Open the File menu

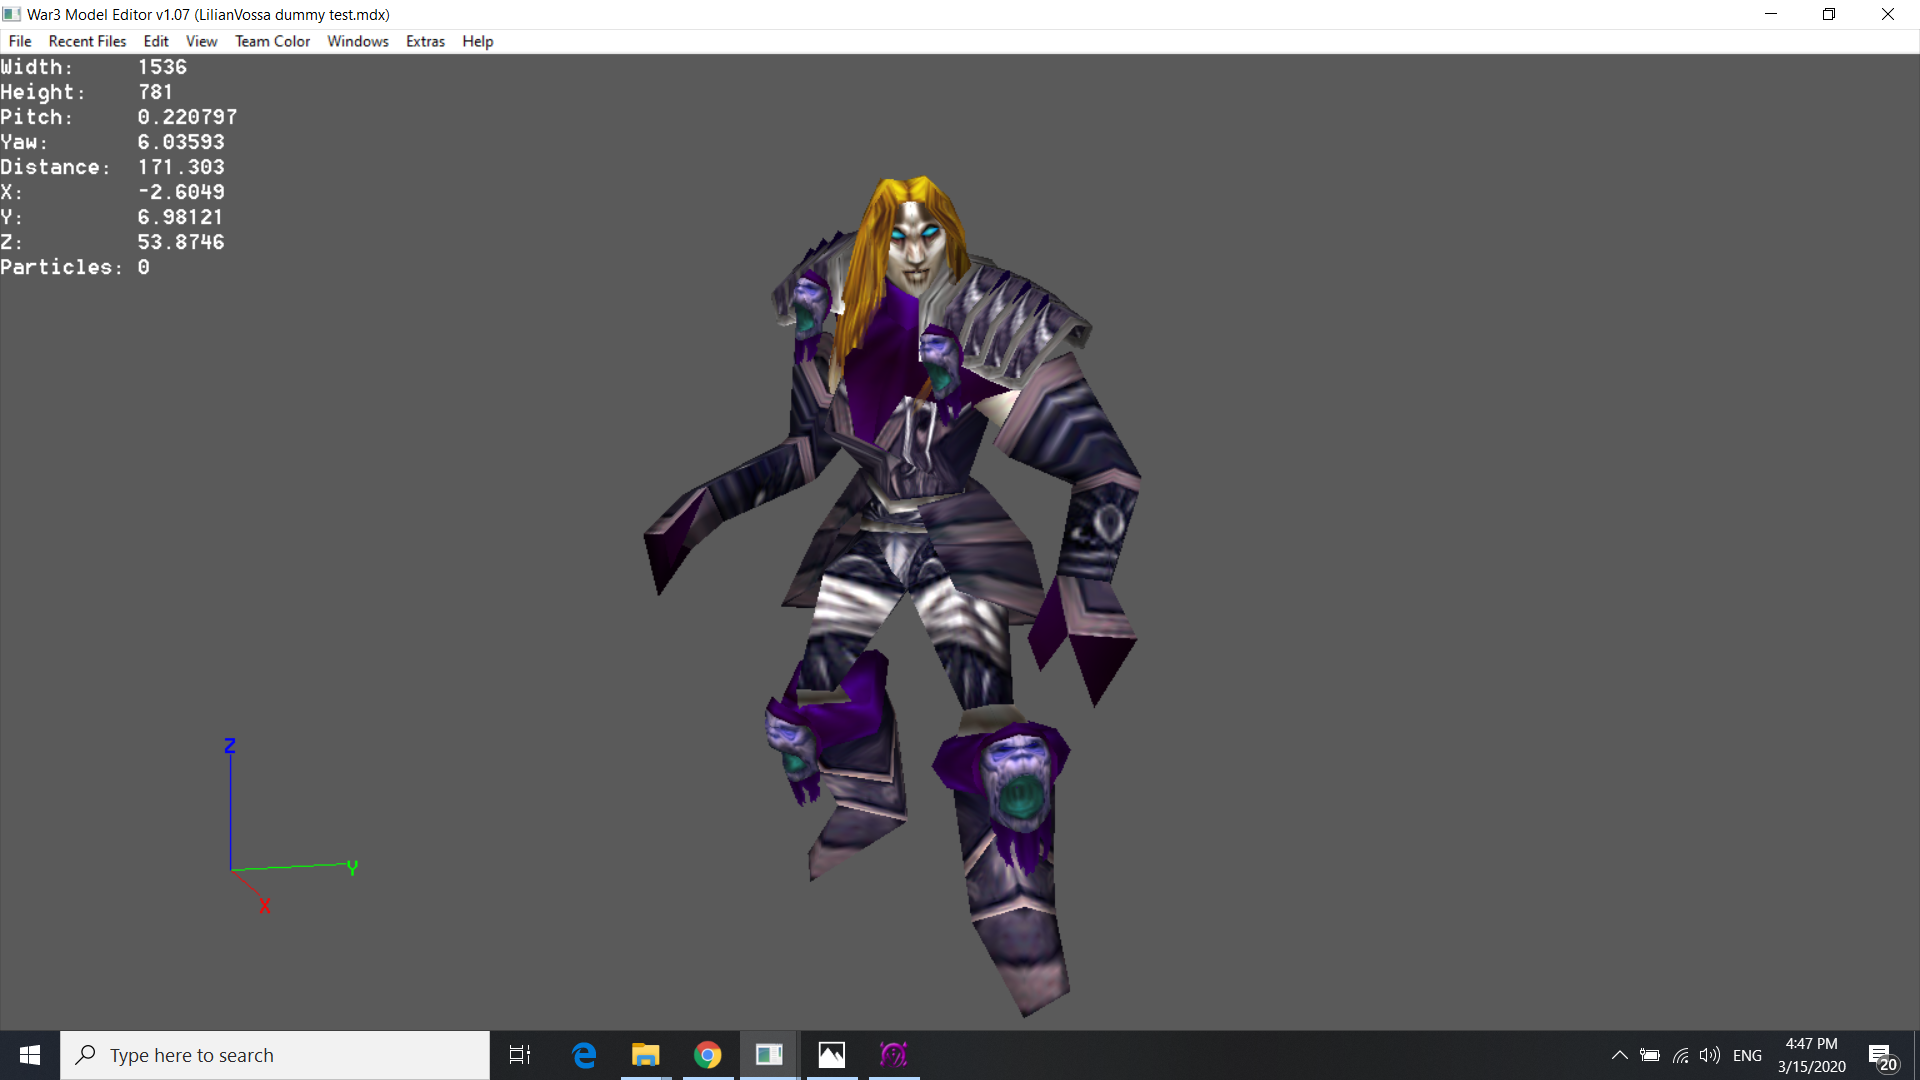pos(20,41)
